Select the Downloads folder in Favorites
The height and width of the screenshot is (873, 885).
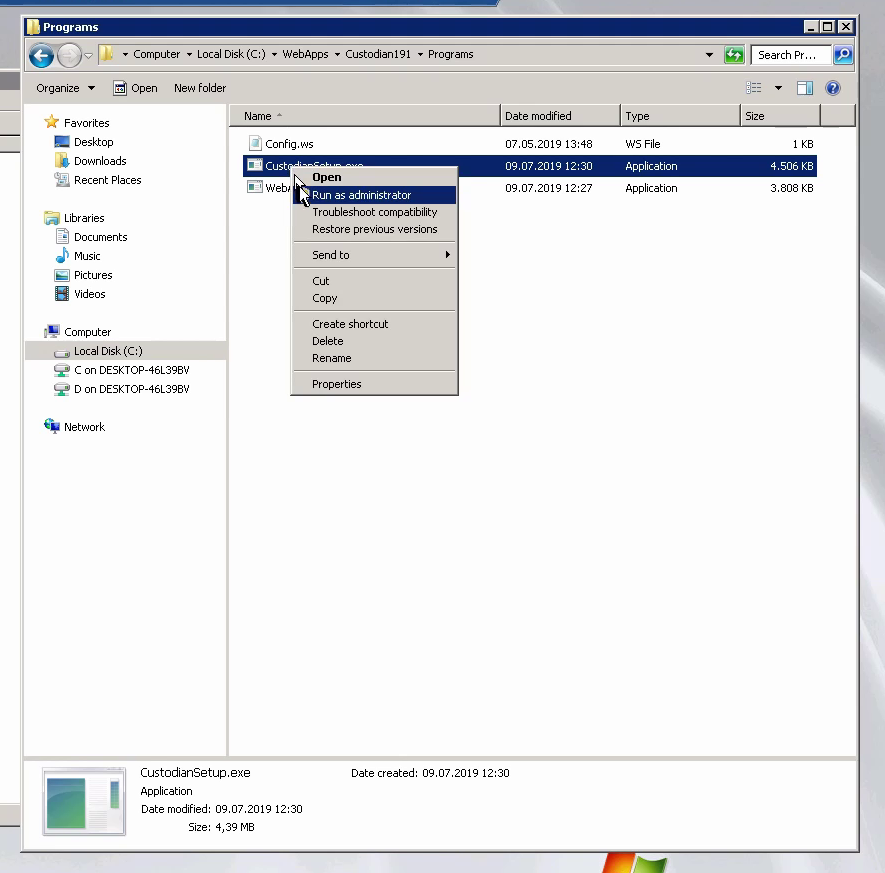pos(99,161)
